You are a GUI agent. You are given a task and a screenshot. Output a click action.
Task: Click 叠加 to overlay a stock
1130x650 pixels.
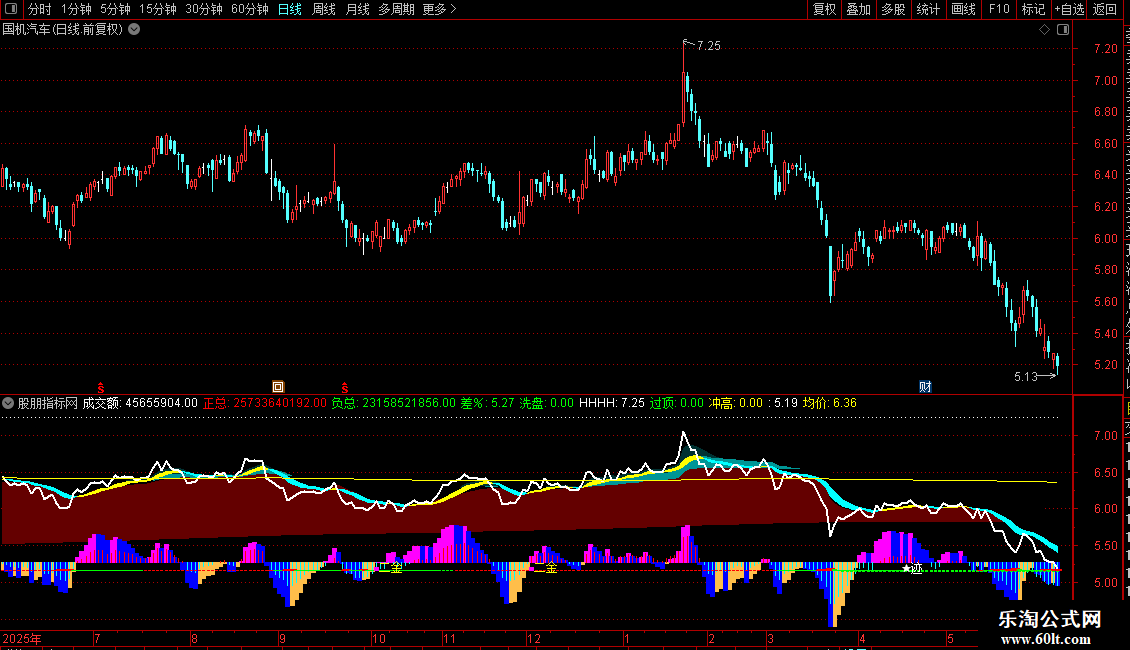[x=859, y=9]
